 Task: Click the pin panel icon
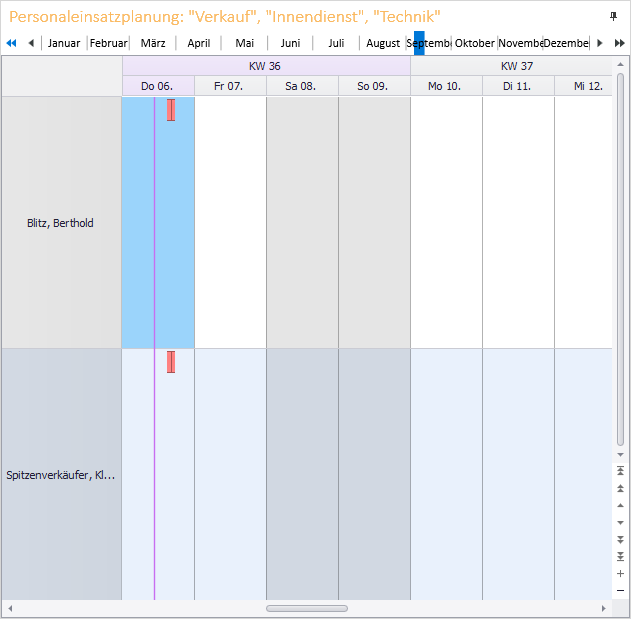tap(613, 17)
